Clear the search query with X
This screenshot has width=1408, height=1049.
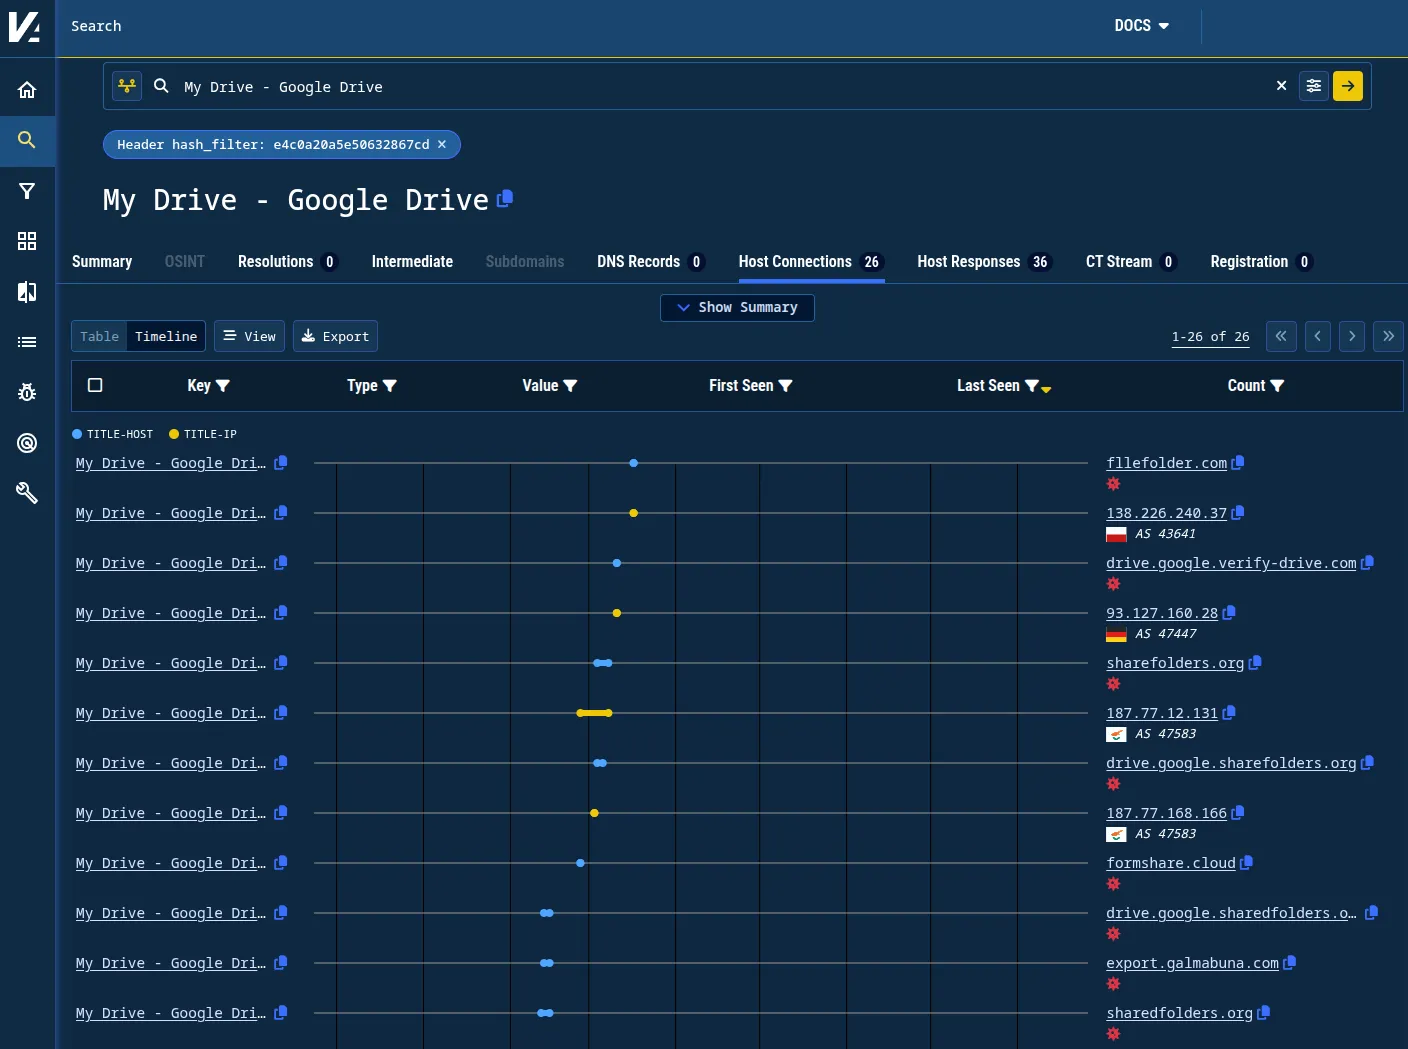click(1281, 86)
